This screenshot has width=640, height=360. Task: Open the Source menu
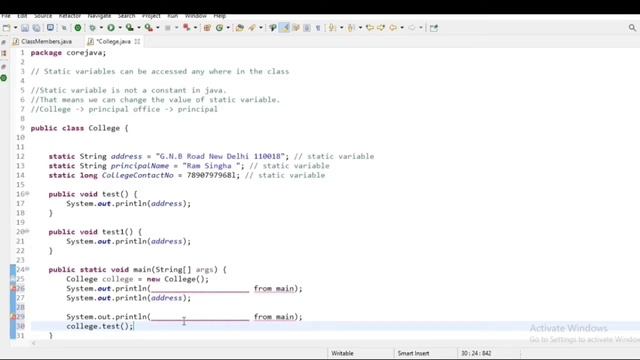pos(43,16)
